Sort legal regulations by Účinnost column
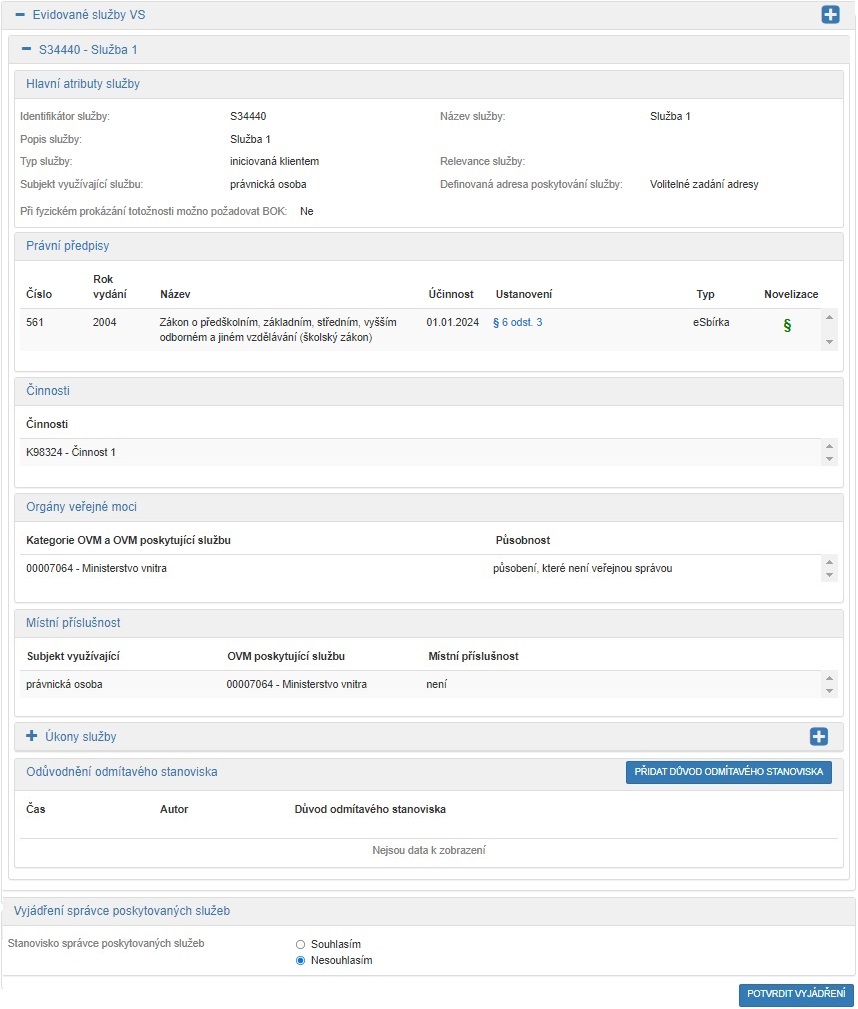 click(449, 294)
